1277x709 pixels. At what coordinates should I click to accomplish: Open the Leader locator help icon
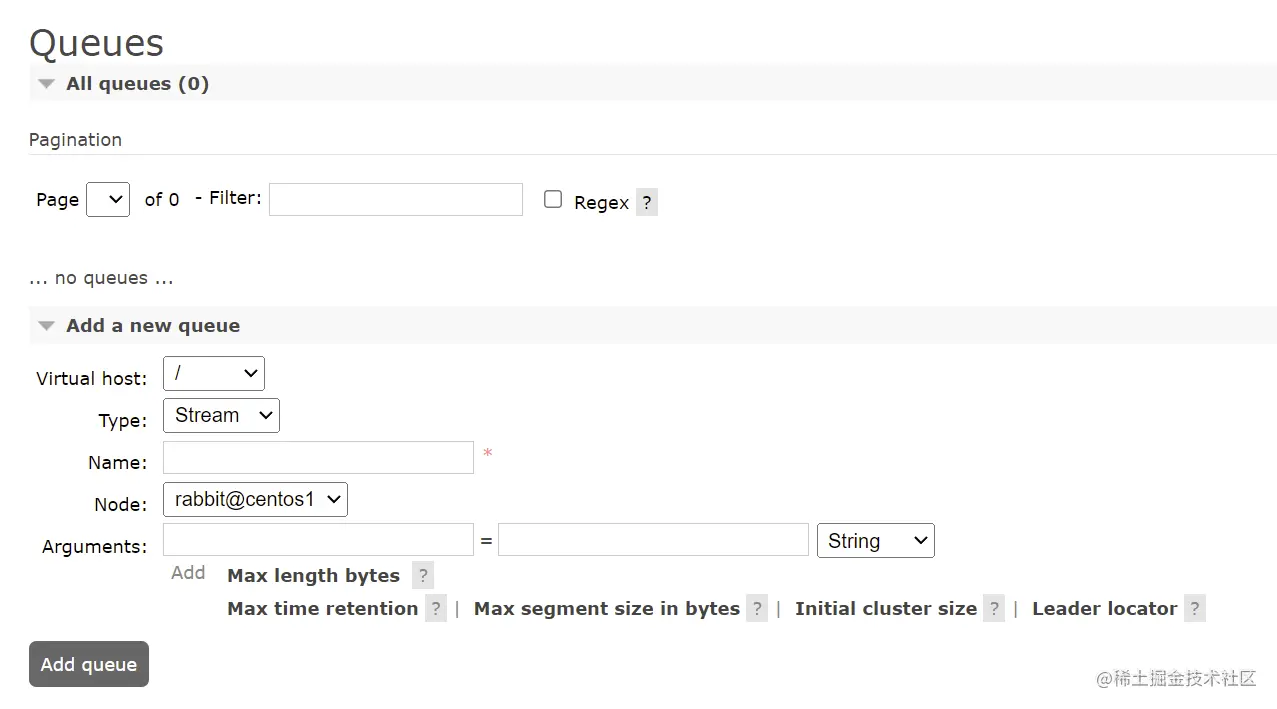(x=1194, y=608)
